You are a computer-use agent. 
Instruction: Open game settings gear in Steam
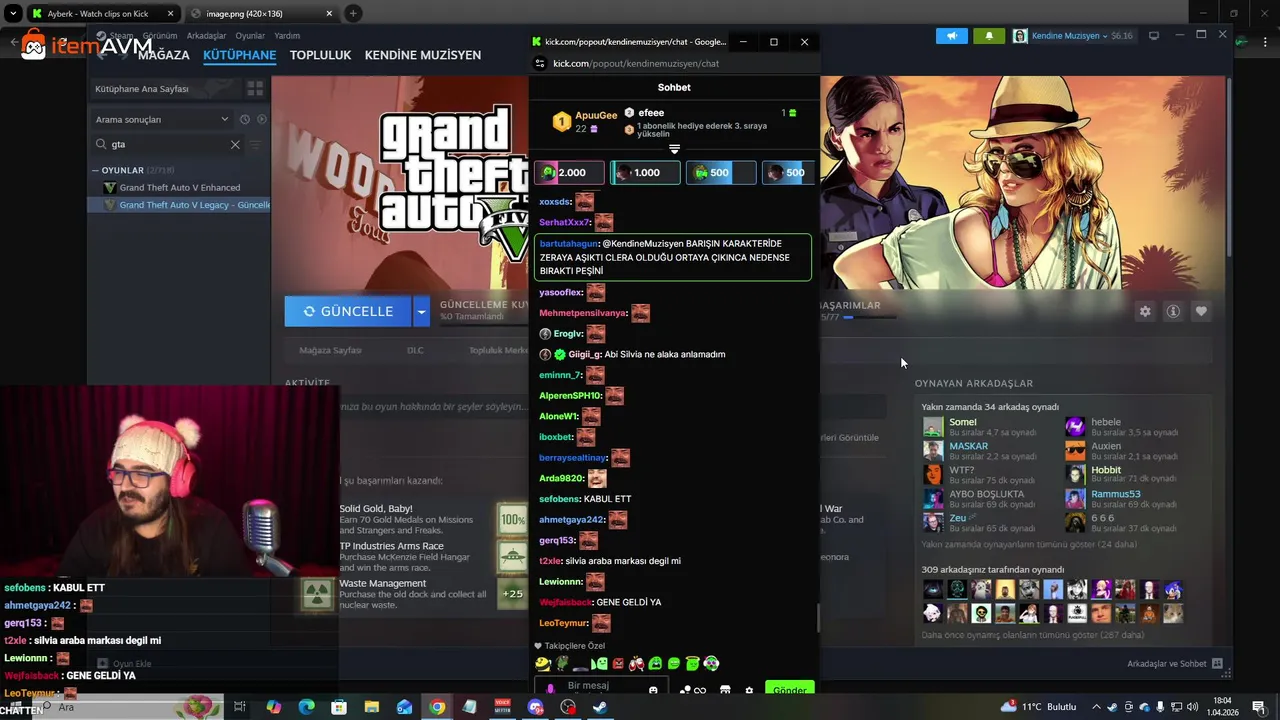tap(1145, 311)
